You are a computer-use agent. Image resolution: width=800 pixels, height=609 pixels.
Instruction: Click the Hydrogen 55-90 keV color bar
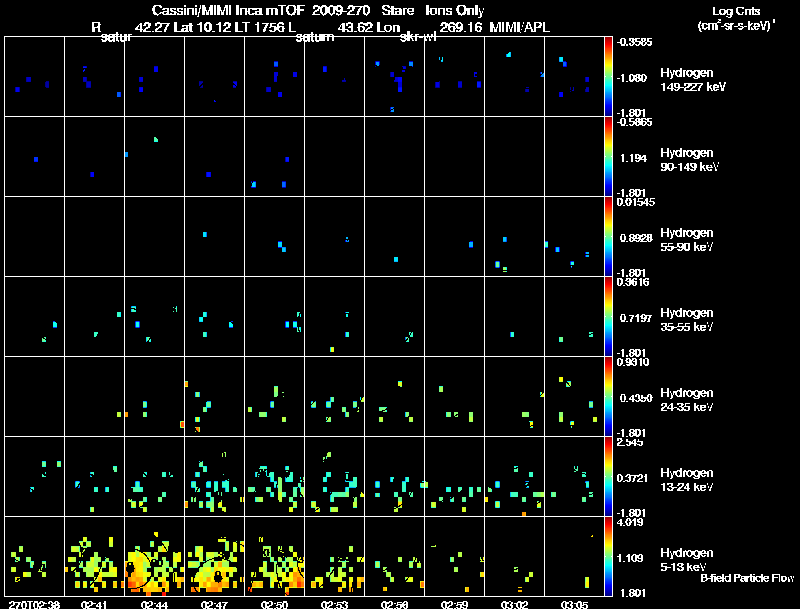[x=608, y=236]
